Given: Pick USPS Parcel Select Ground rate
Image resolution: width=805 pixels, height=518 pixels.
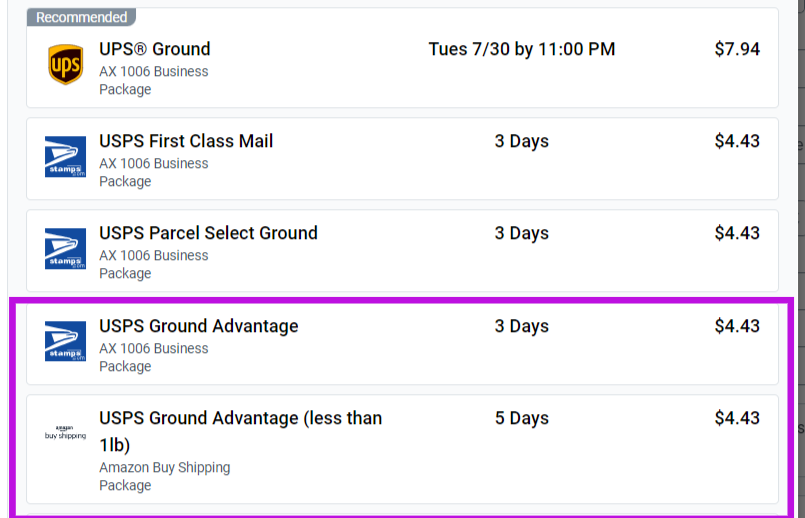Looking at the screenshot, I should tap(208, 233).
